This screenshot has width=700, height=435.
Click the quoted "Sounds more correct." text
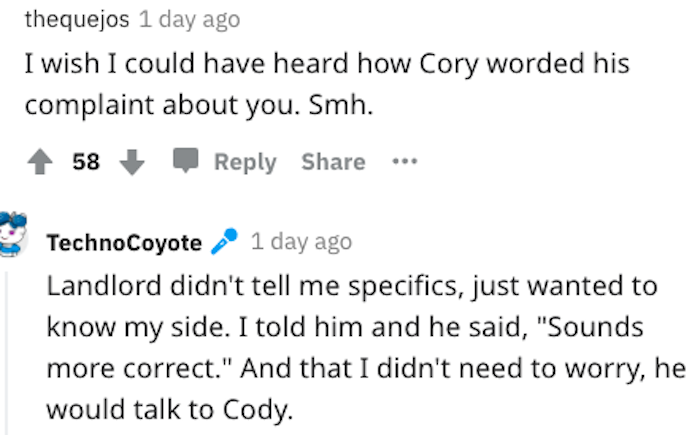345,347
